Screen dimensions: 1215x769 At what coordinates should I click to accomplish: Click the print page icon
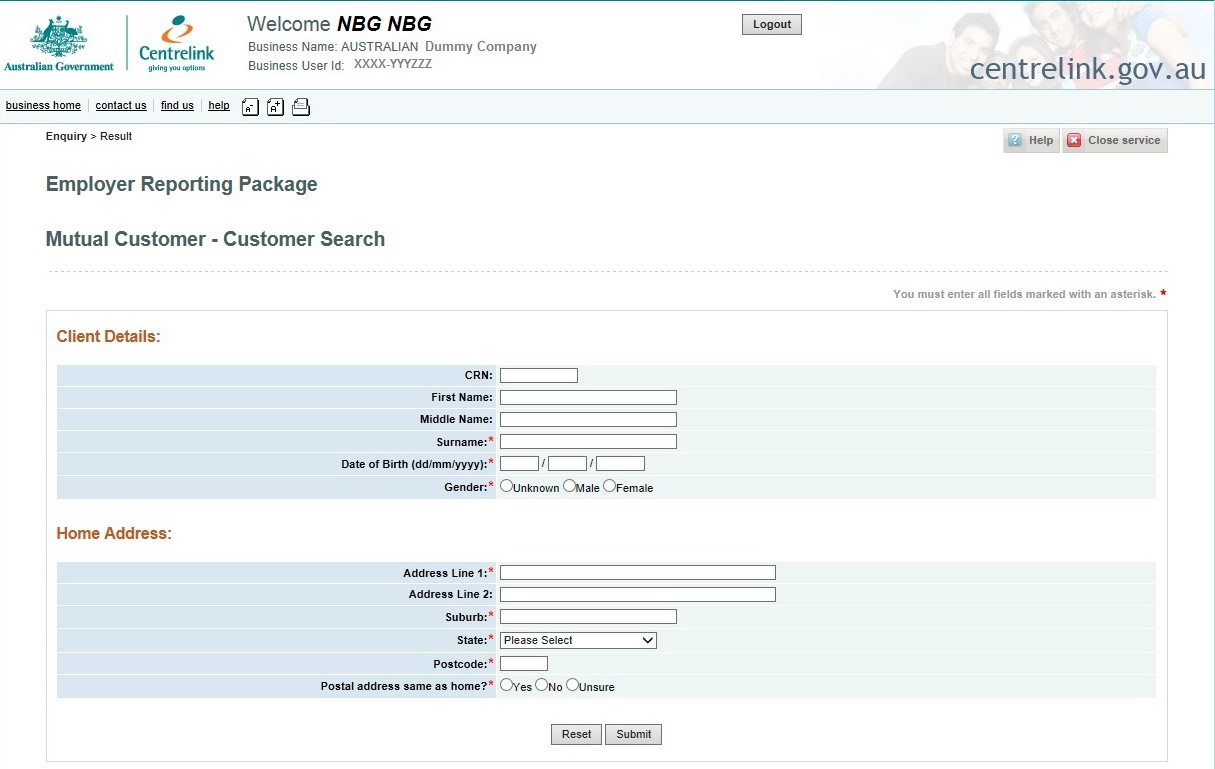301,107
